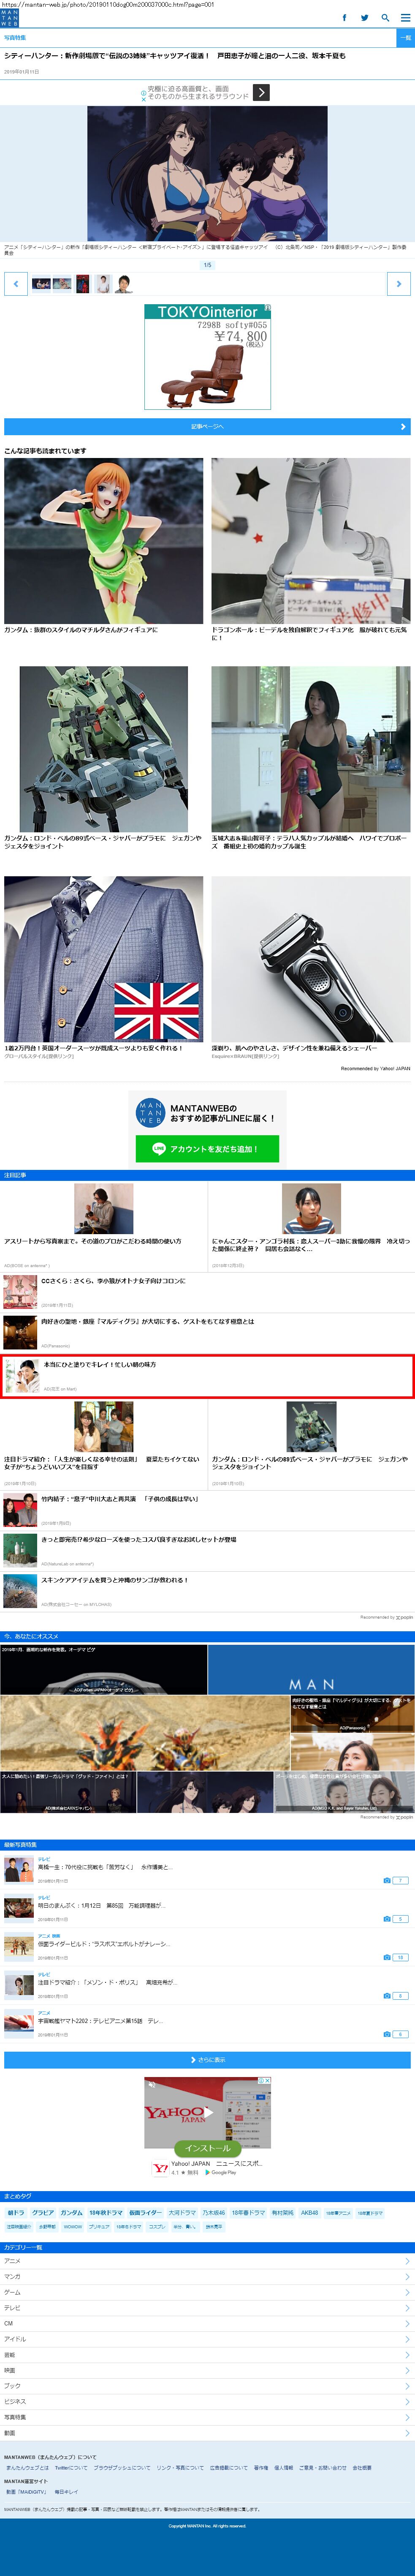Open the 高橋一生 photo article title
Screen dimensions: 415x2576
coord(105,1867)
